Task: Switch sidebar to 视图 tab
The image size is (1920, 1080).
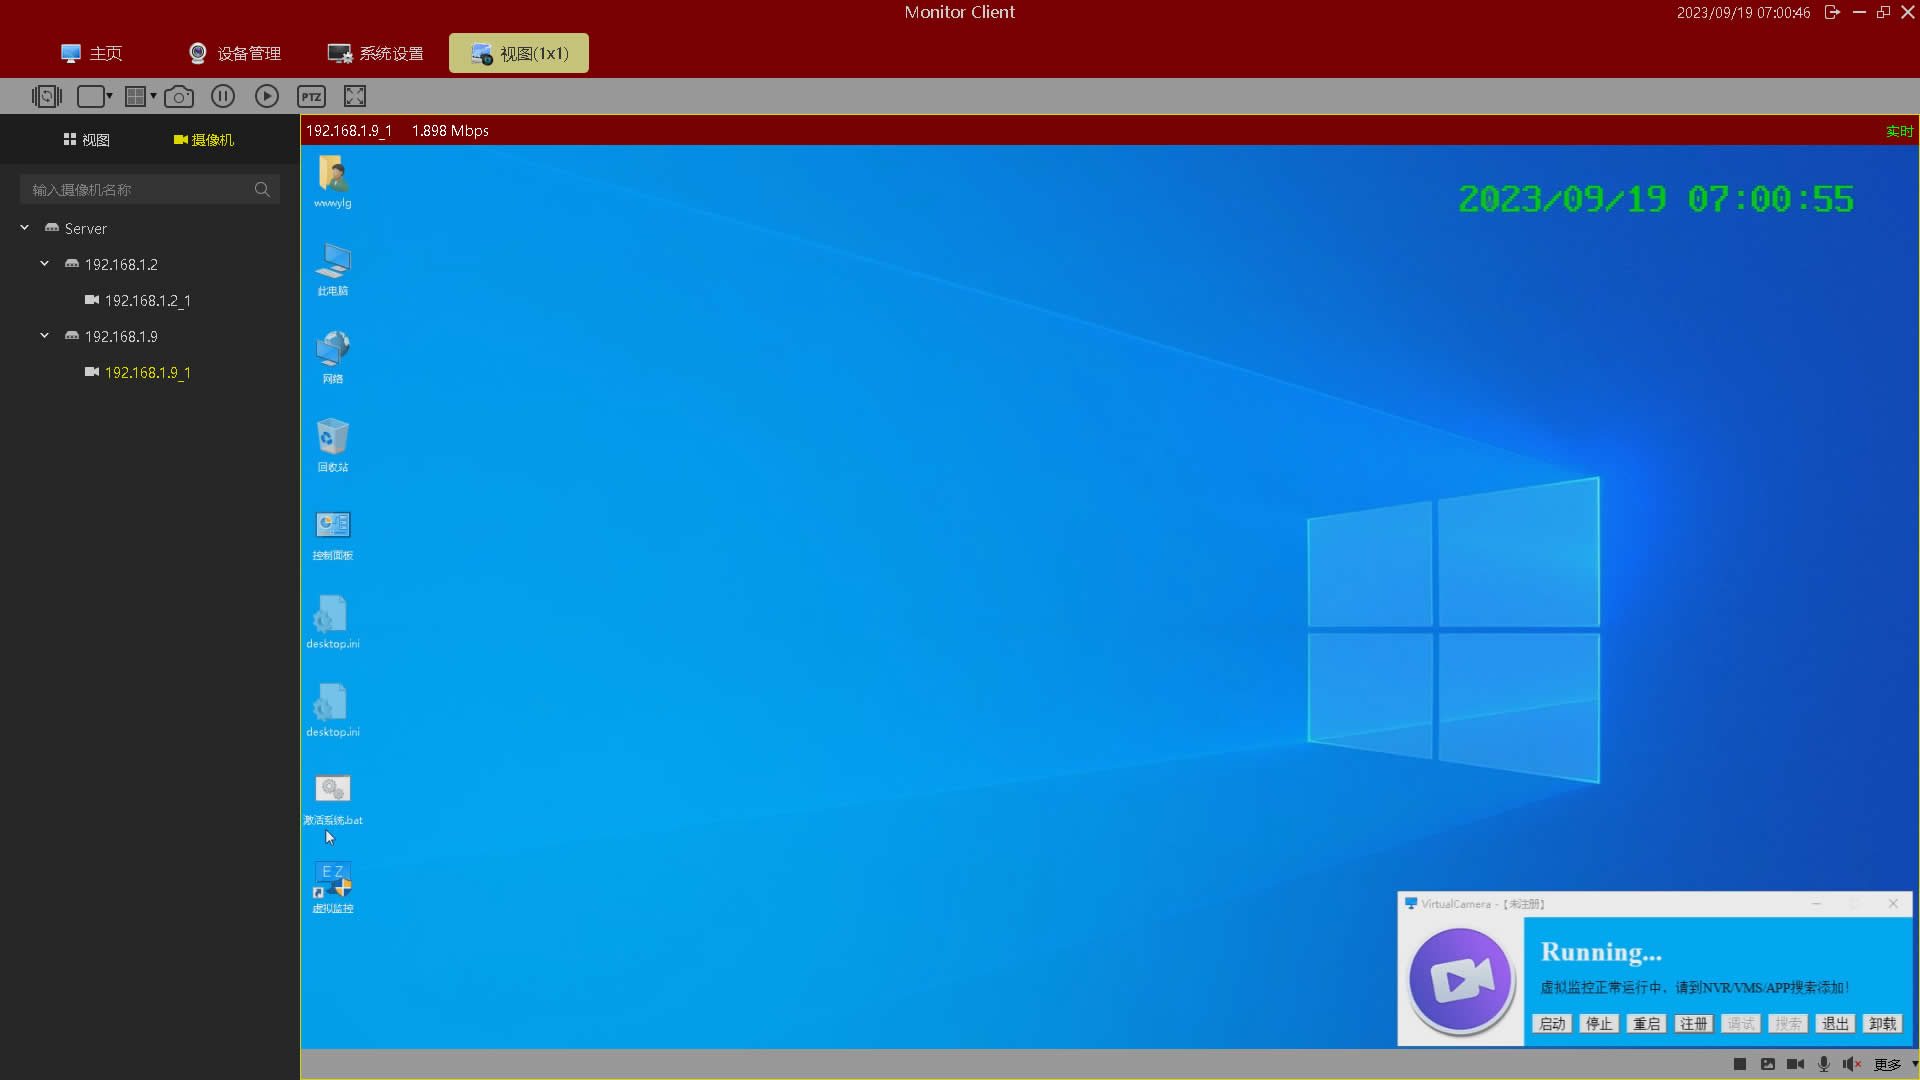Action: tap(86, 140)
